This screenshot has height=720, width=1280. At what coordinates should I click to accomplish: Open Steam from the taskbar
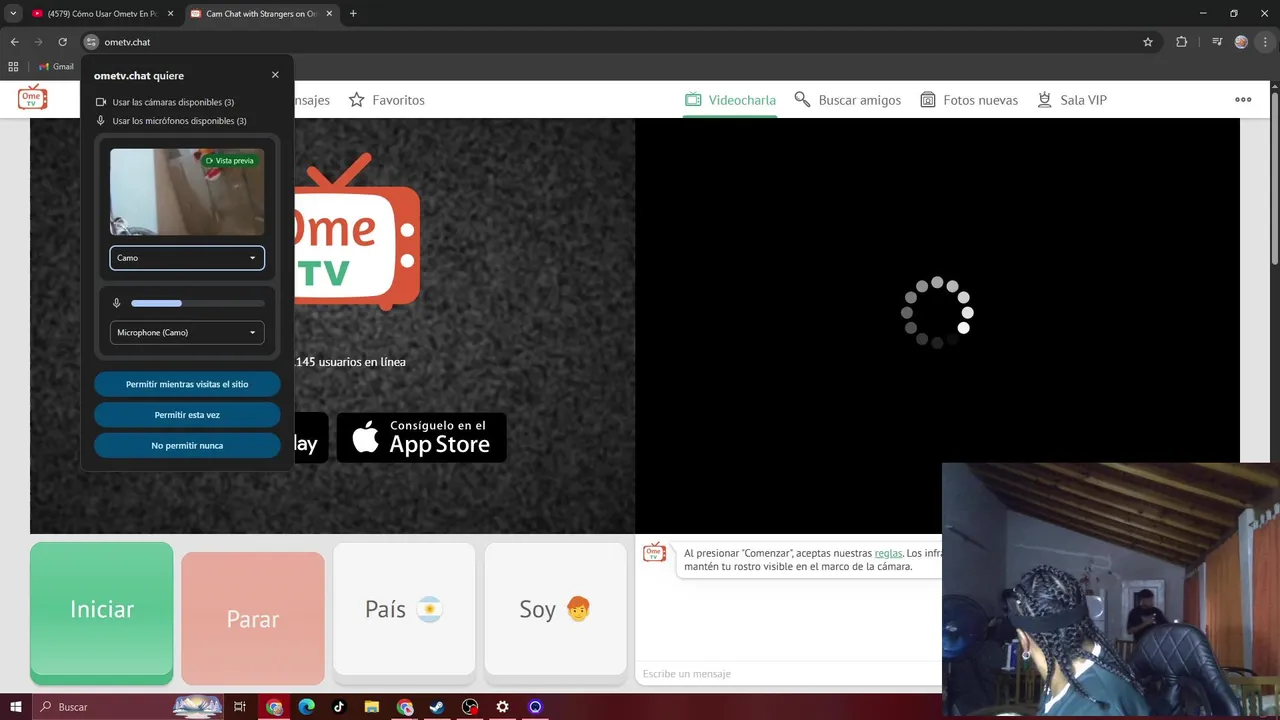[x=437, y=707]
